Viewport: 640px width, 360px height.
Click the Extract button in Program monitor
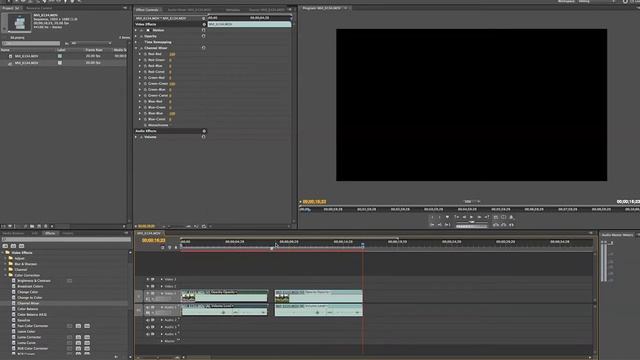coord(504,225)
